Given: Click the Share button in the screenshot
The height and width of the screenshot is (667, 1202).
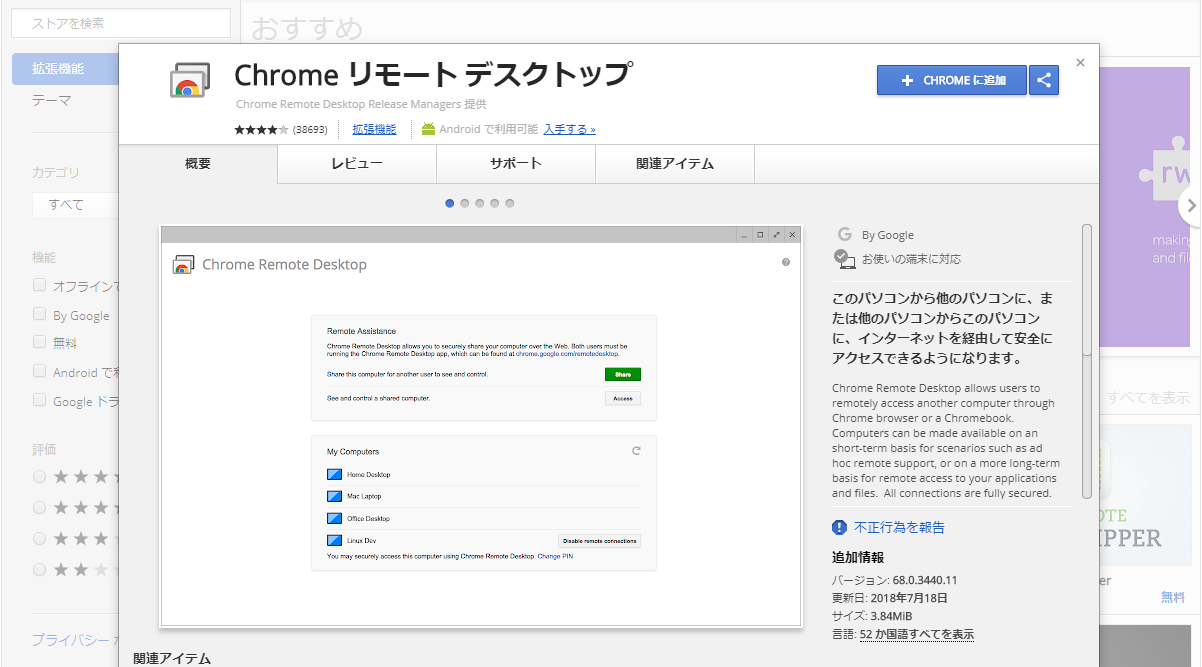Looking at the screenshot, I should (622, 374).
